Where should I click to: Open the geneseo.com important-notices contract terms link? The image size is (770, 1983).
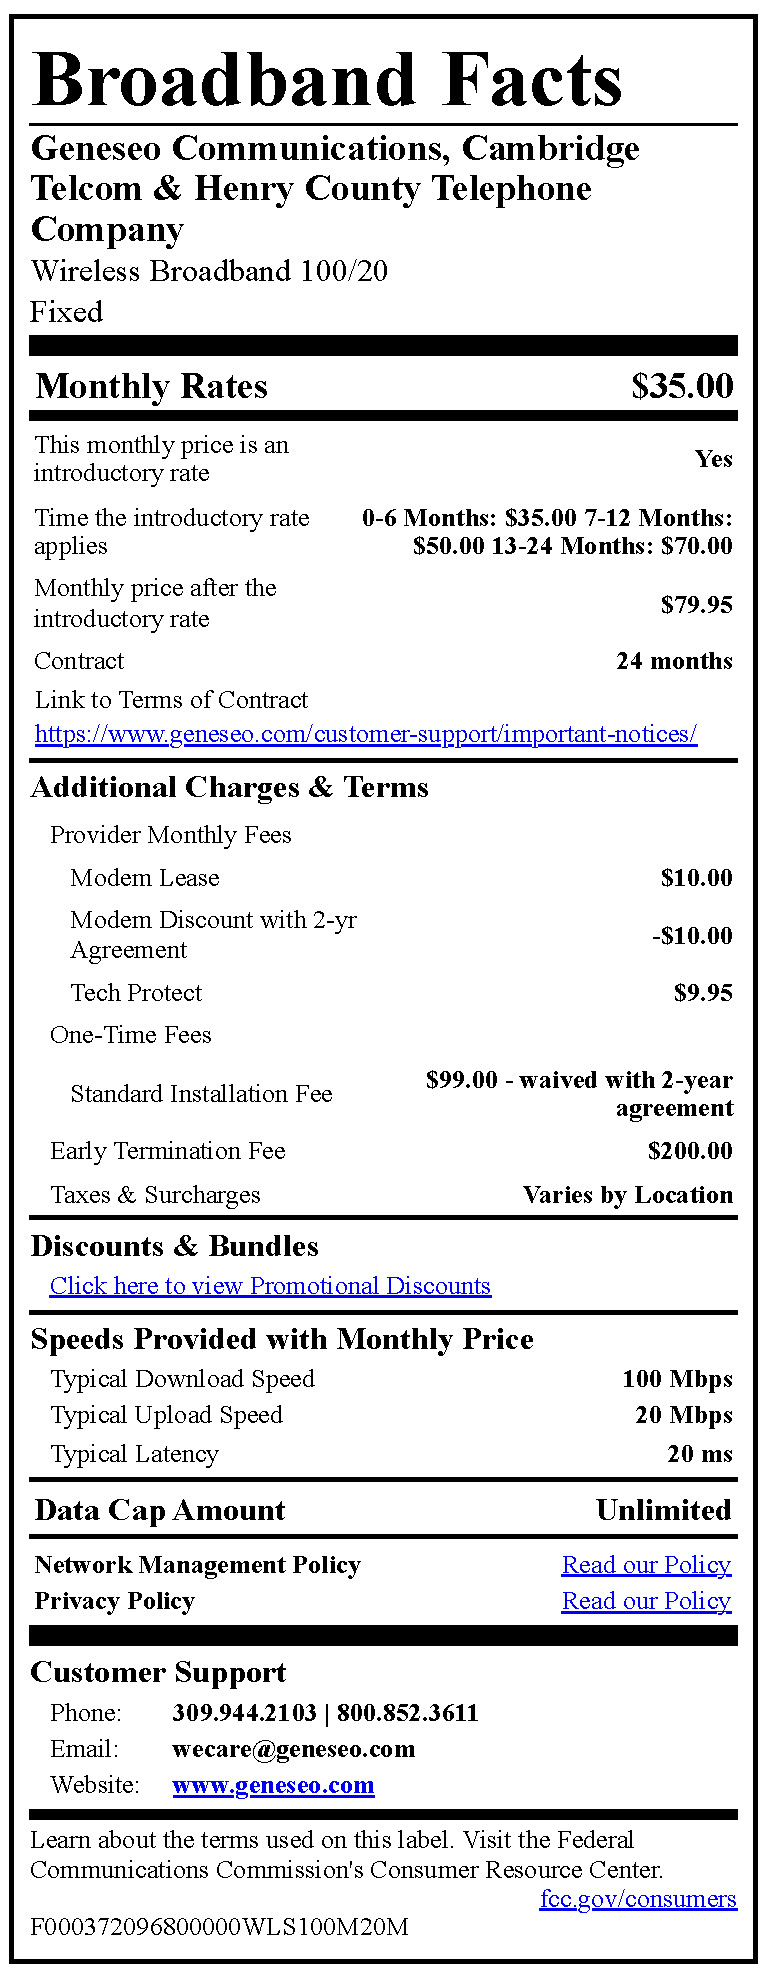click(365, 734)
